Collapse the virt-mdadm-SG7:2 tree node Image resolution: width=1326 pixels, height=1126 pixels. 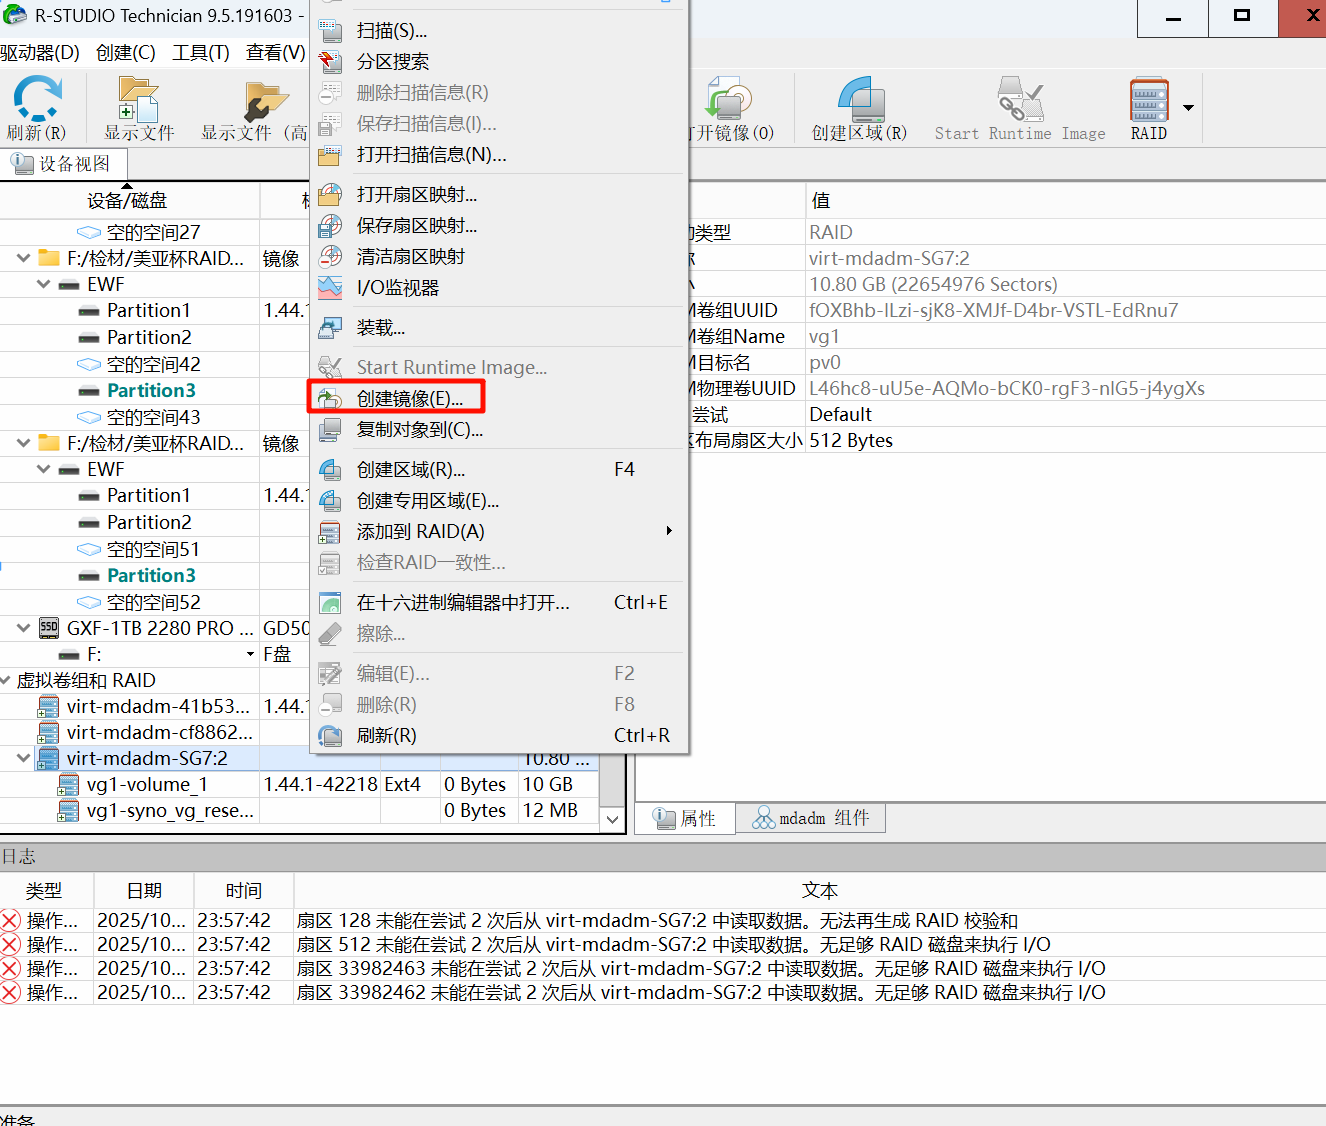pos(23,759)
